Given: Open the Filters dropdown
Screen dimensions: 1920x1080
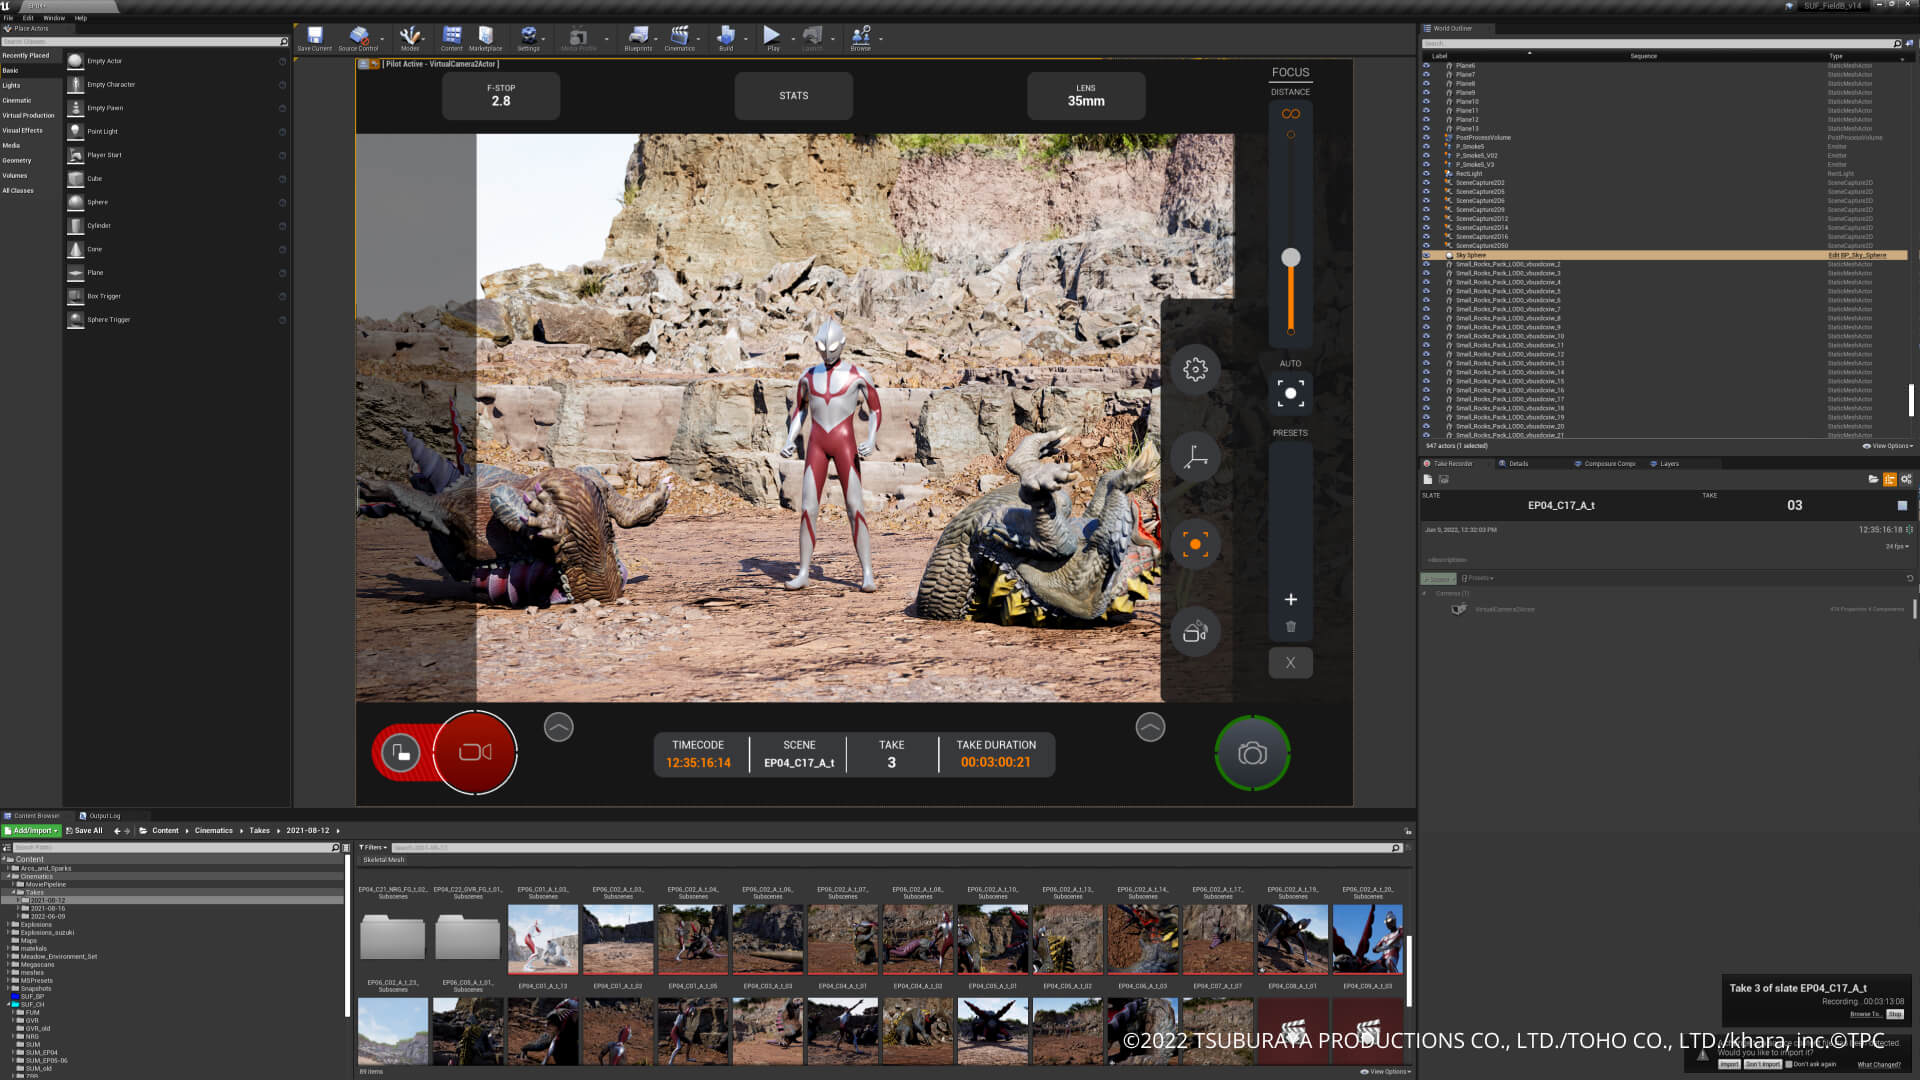Looking at the screenshot, I should pos(373,847).
